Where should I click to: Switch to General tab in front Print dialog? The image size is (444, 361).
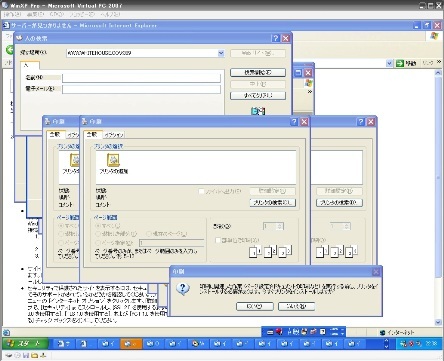coord(92,134)
